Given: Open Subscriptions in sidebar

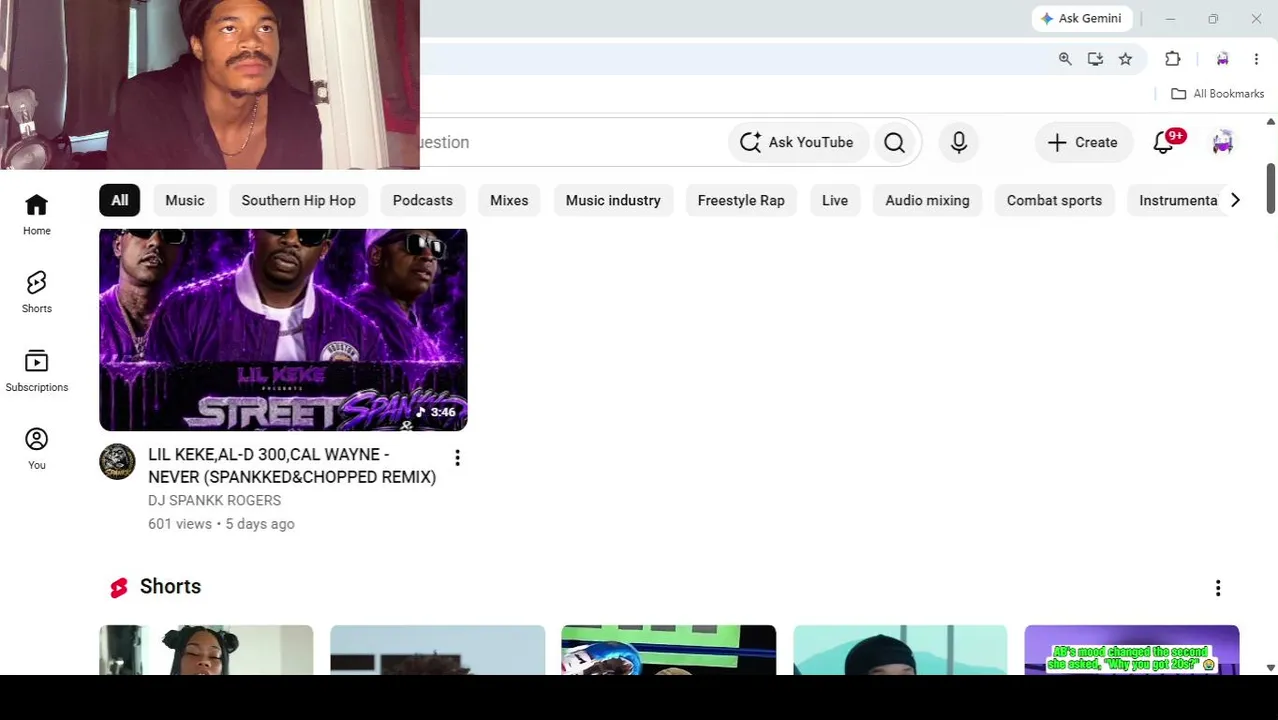Looking at the screenshot, I should [36, 370].
